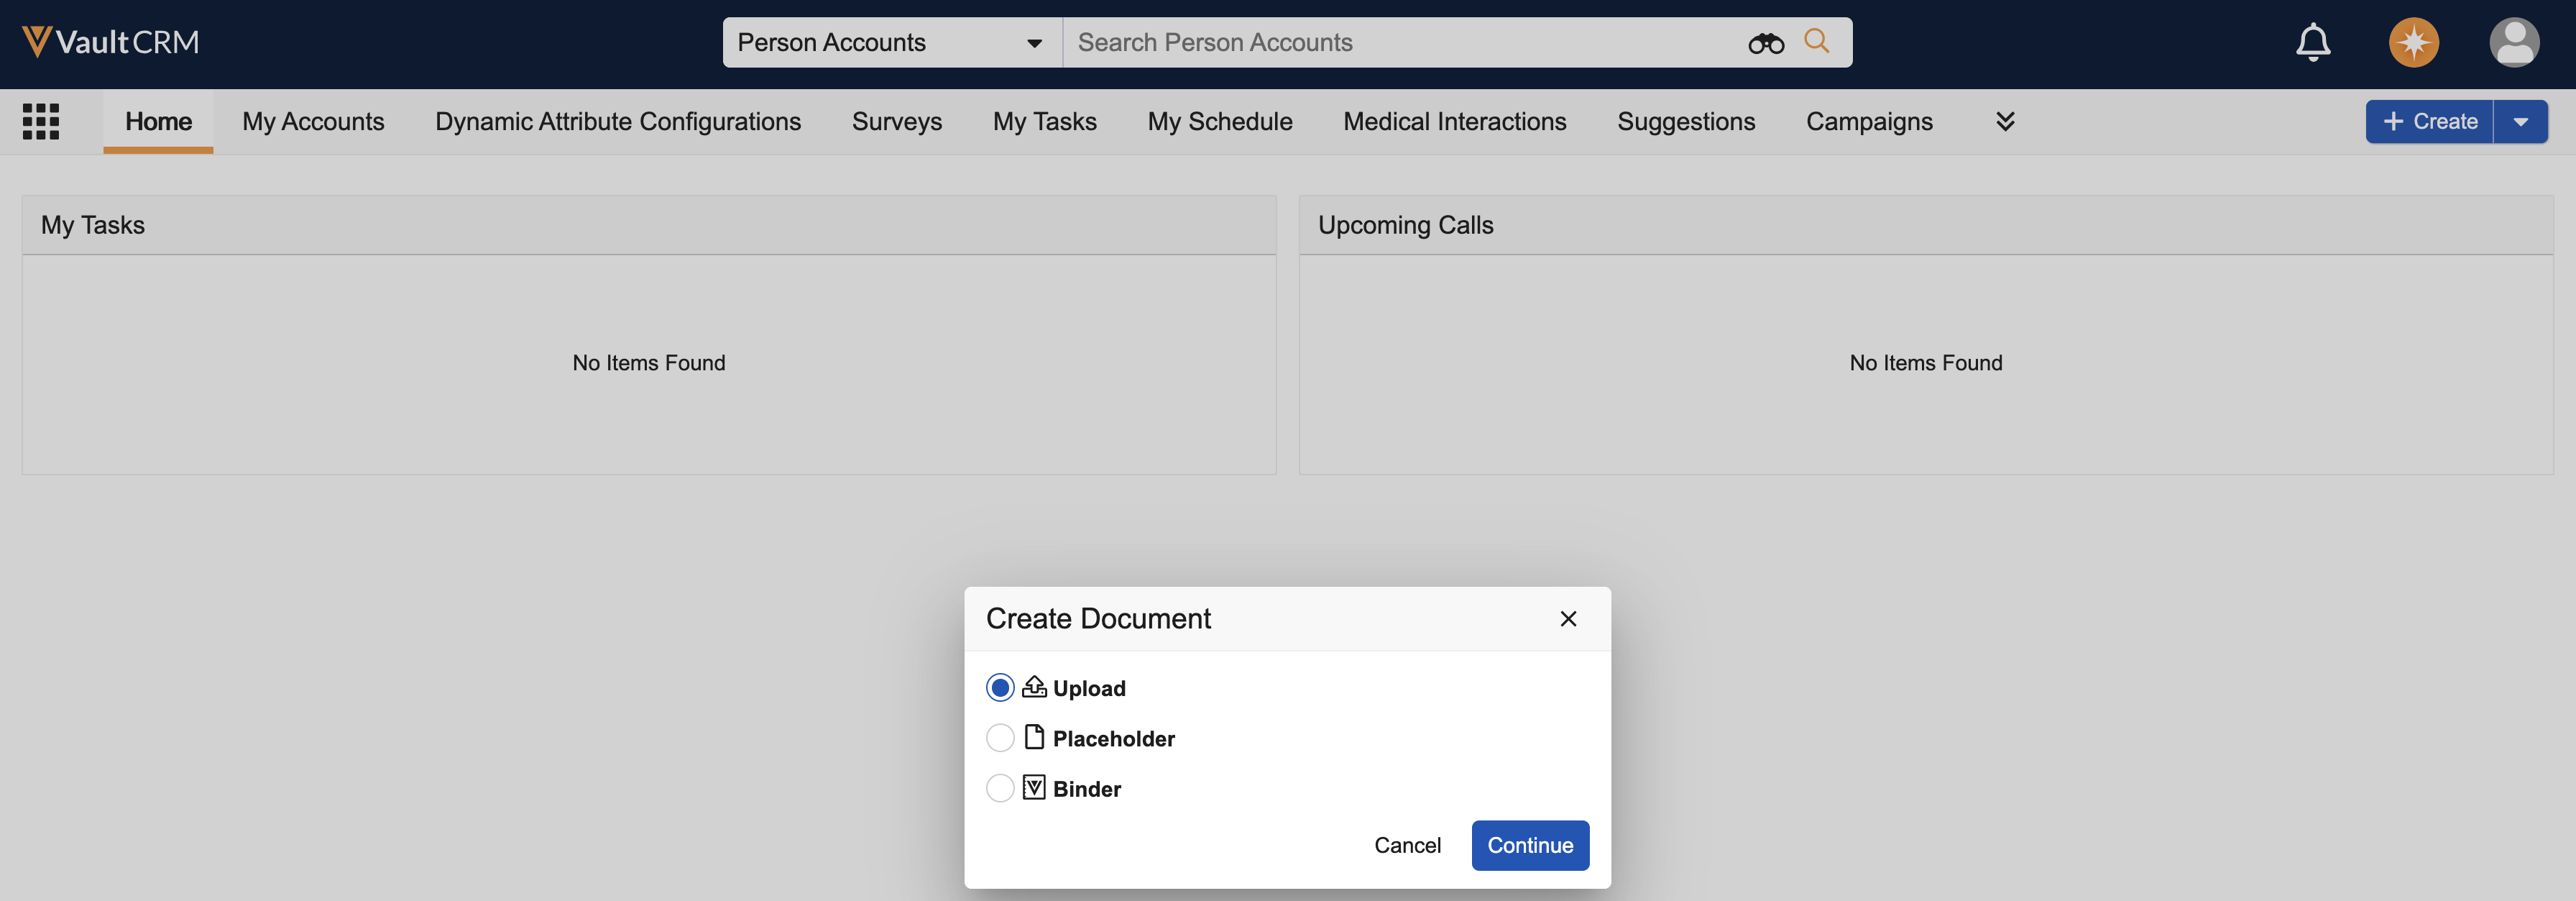2576x901 pixels.
Task: Close the Create Document dialog
Action: pyautogui.click(x=1567, y=619)
